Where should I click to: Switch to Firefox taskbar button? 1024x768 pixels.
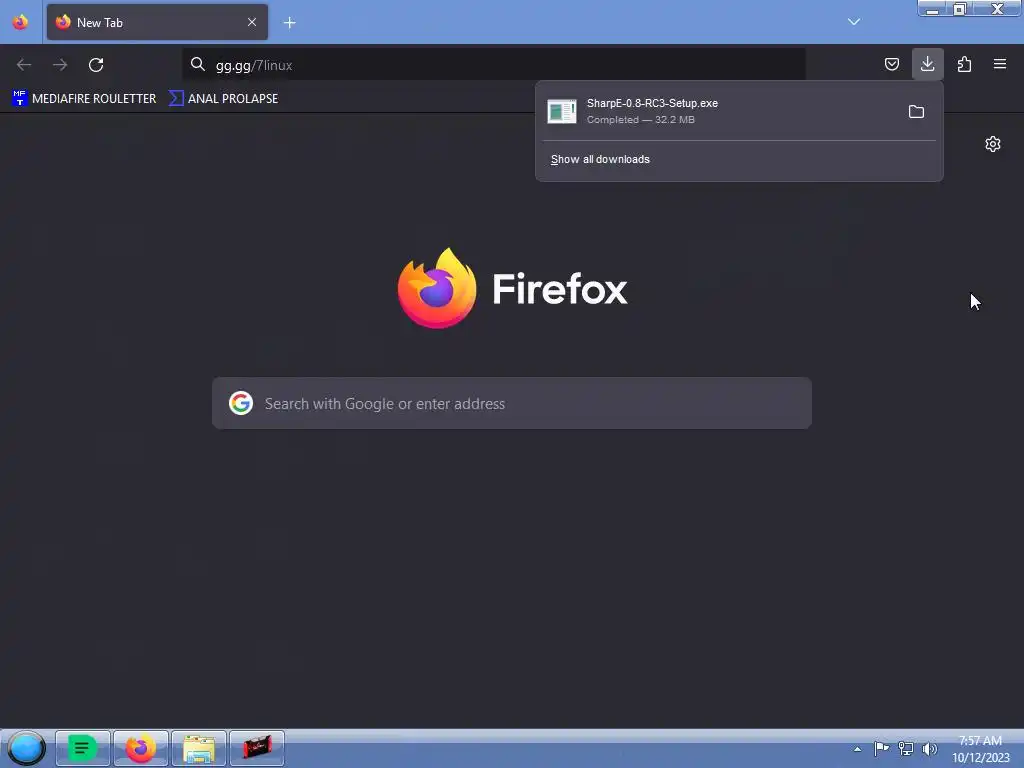point(141,748)
